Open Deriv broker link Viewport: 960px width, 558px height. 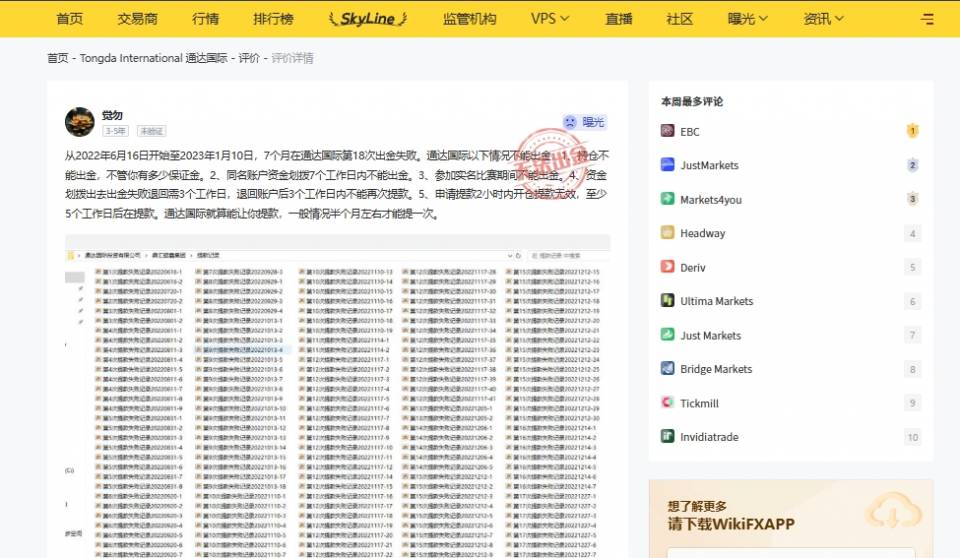click(x=692, y=268)
